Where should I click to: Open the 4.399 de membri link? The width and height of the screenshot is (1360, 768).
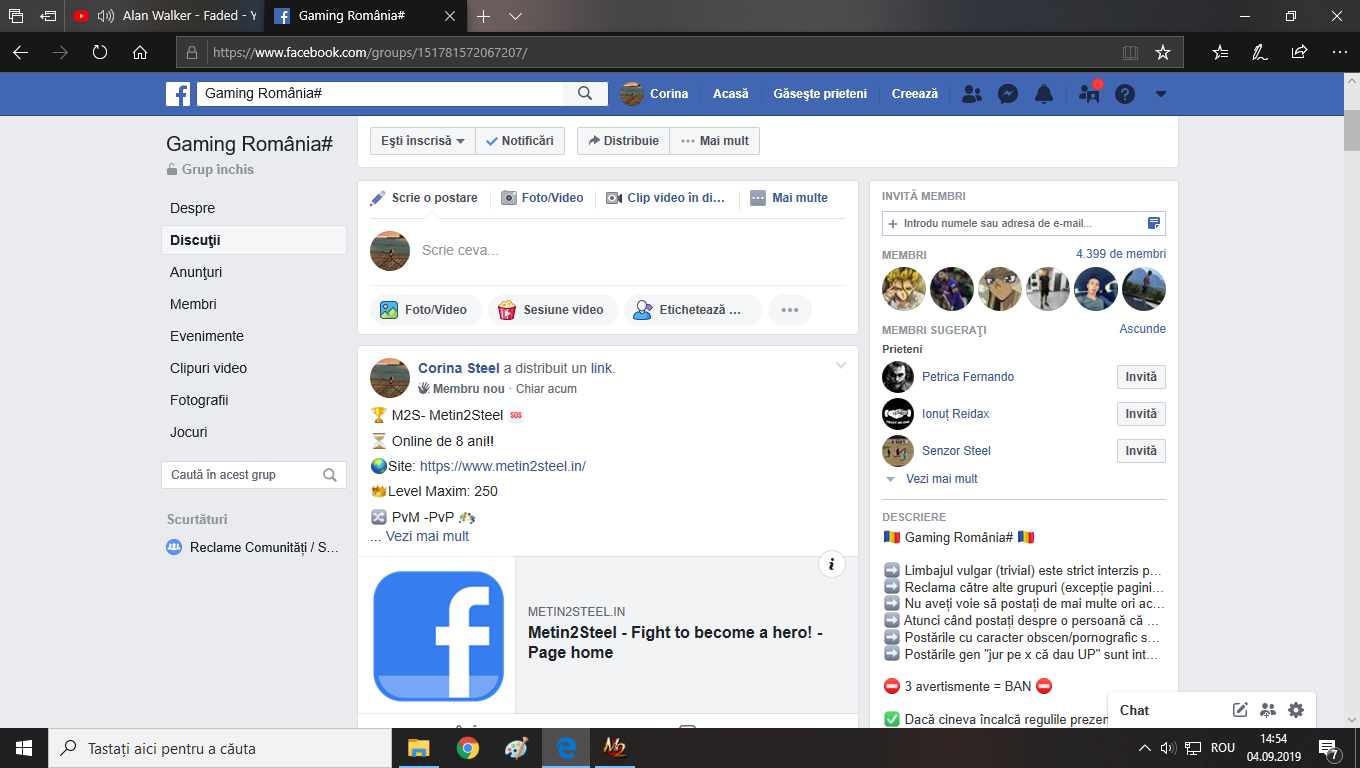coord(1121,254)
